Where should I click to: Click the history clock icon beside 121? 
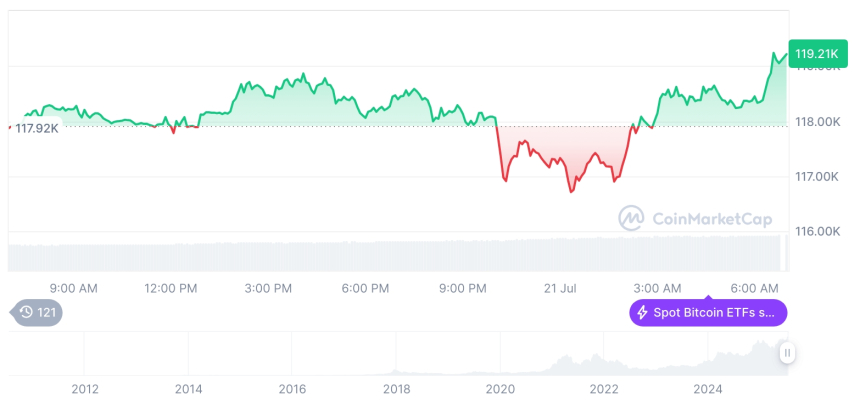click(24, 313)
